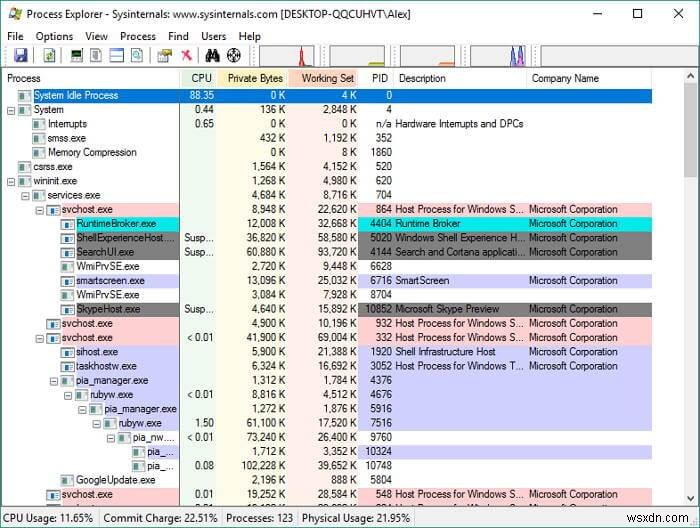
Task: Click the csrss.exe process icon
Action: pos(25,167)
